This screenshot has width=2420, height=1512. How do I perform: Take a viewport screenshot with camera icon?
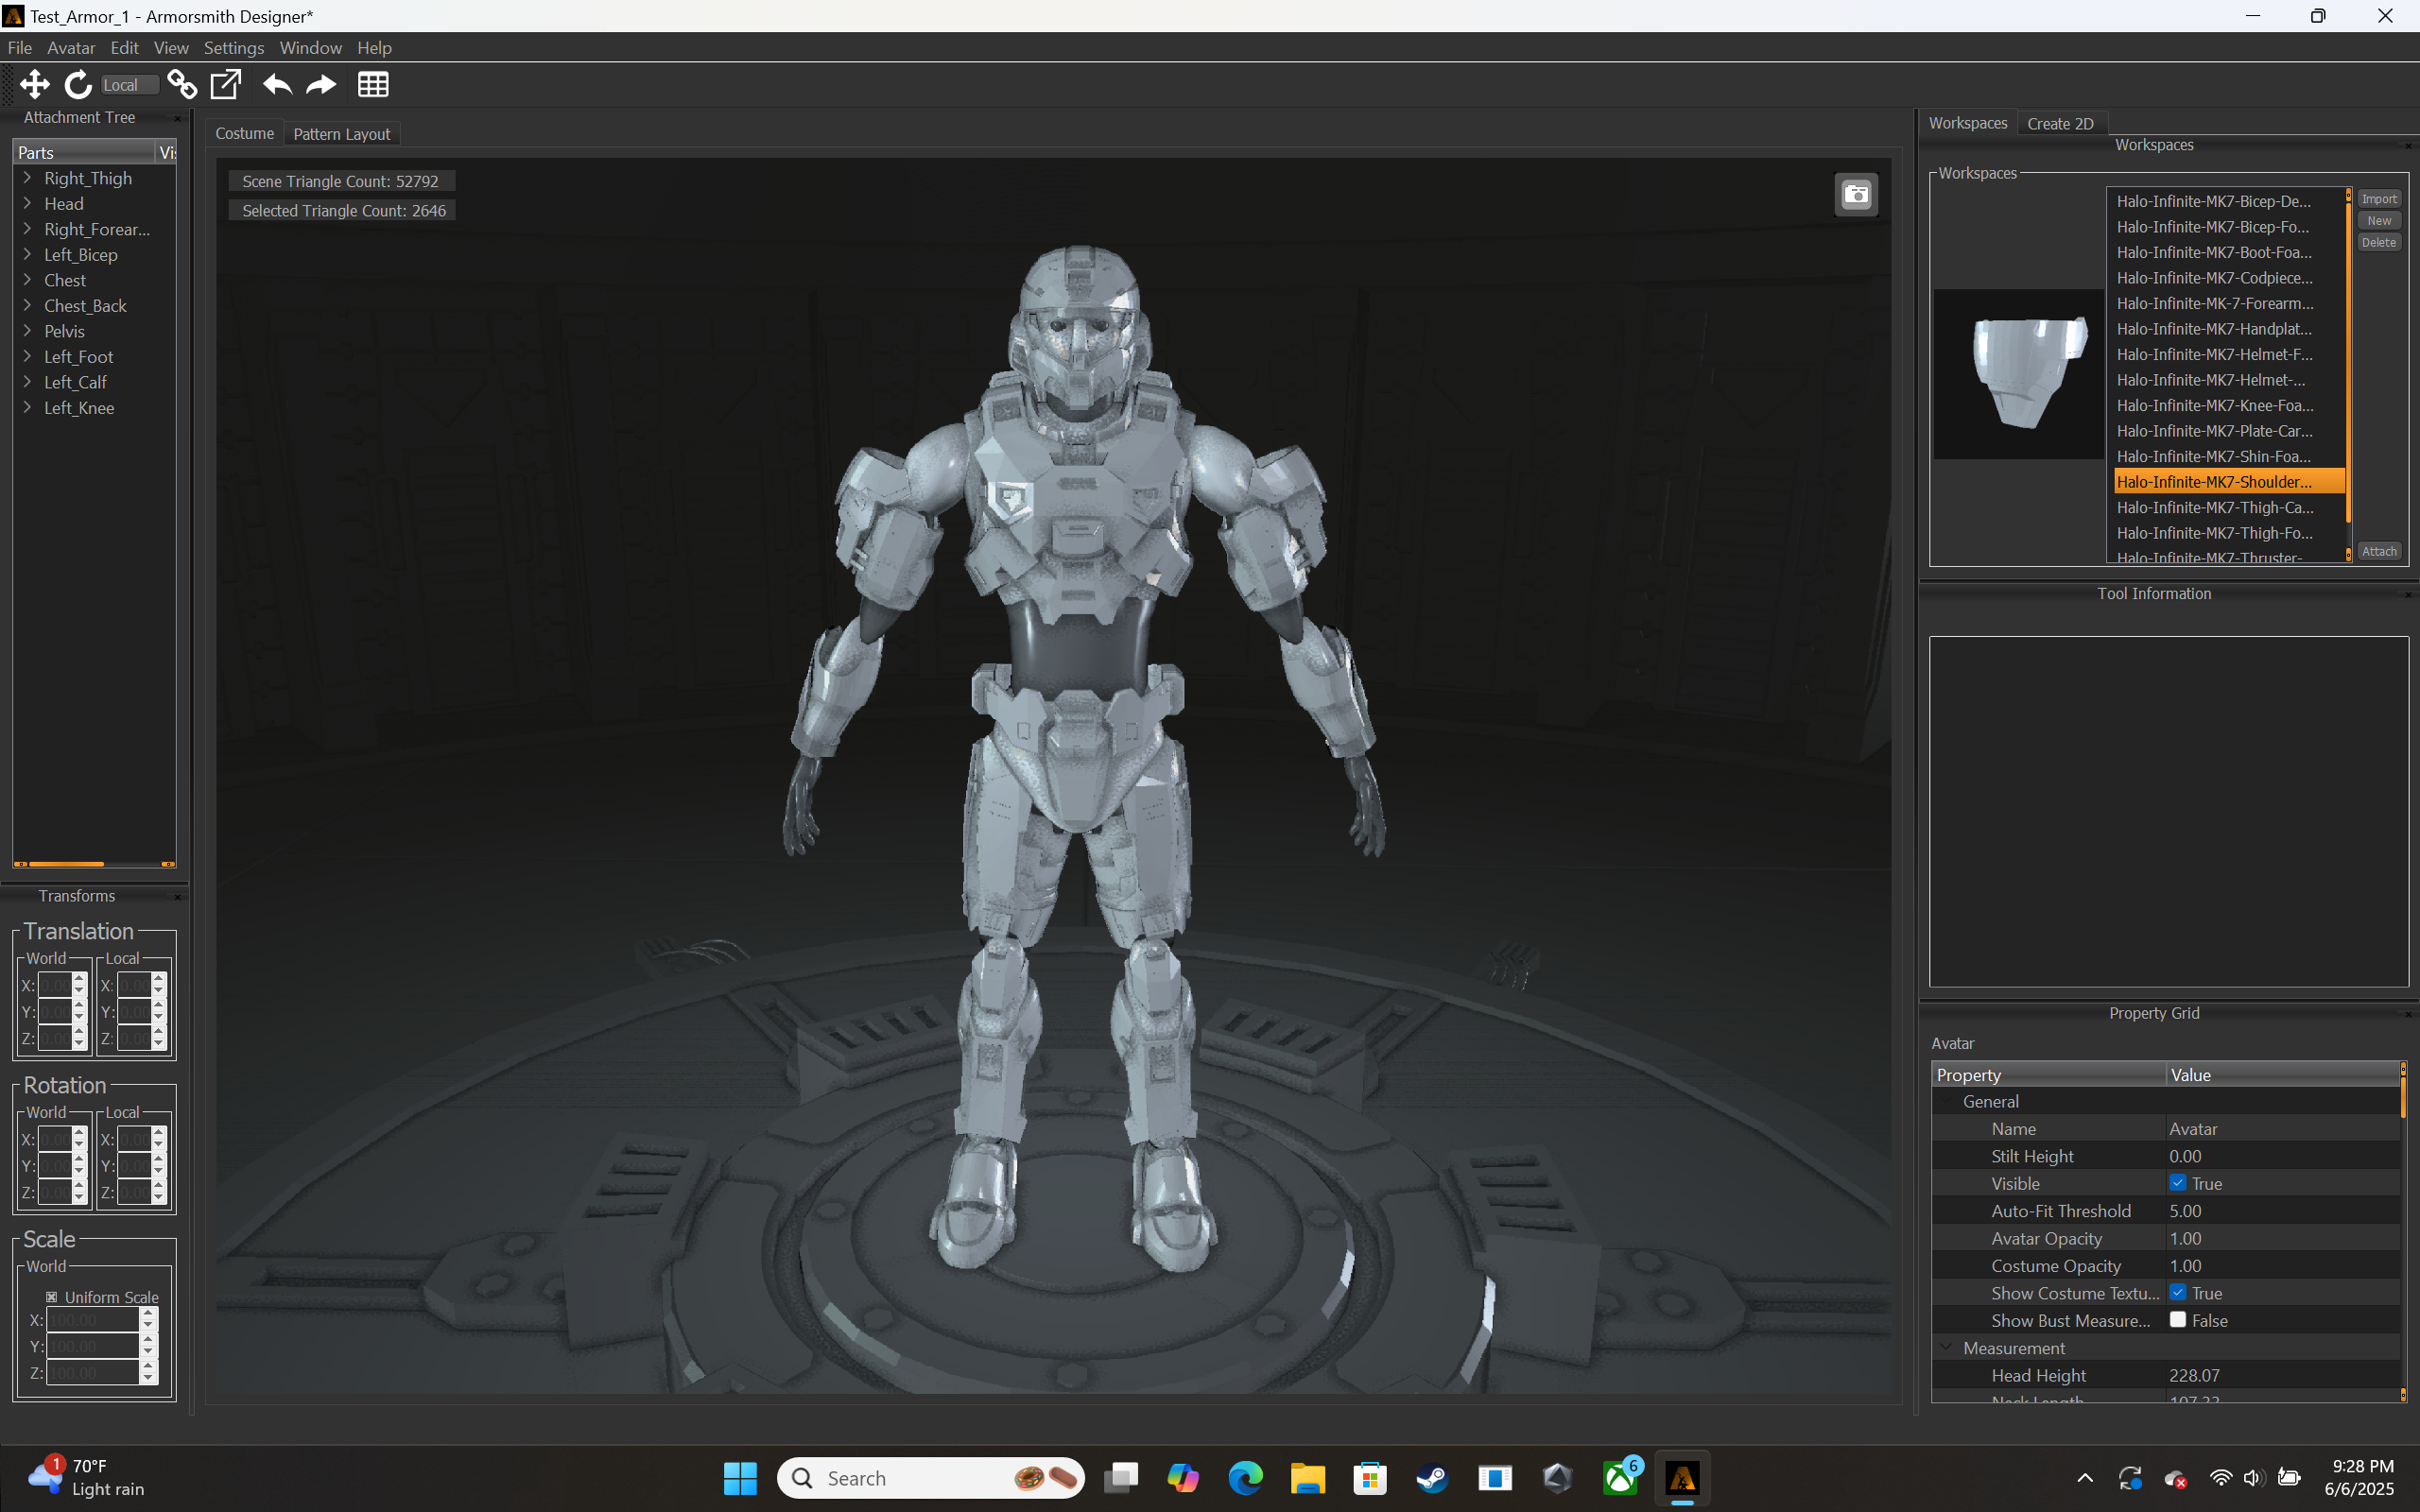pos(1856,194)
